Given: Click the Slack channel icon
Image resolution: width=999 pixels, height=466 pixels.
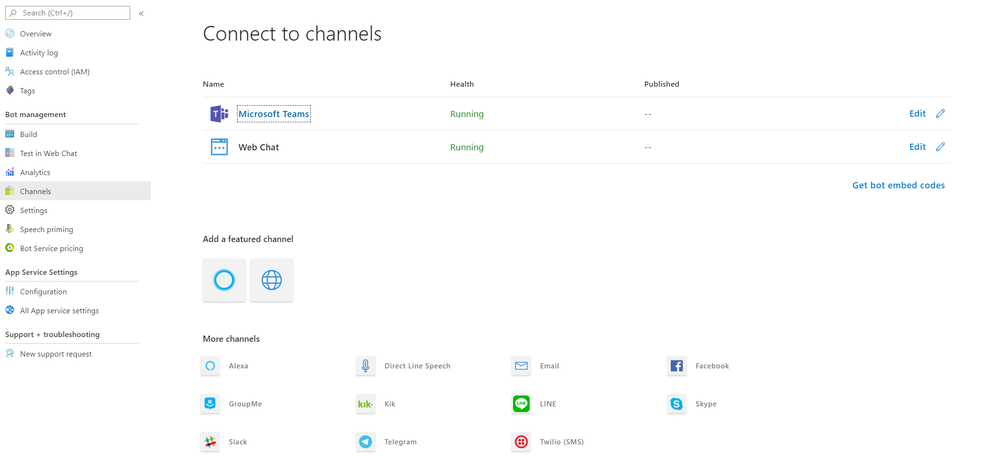Looking at the screenshot, I should click(210, 442).
